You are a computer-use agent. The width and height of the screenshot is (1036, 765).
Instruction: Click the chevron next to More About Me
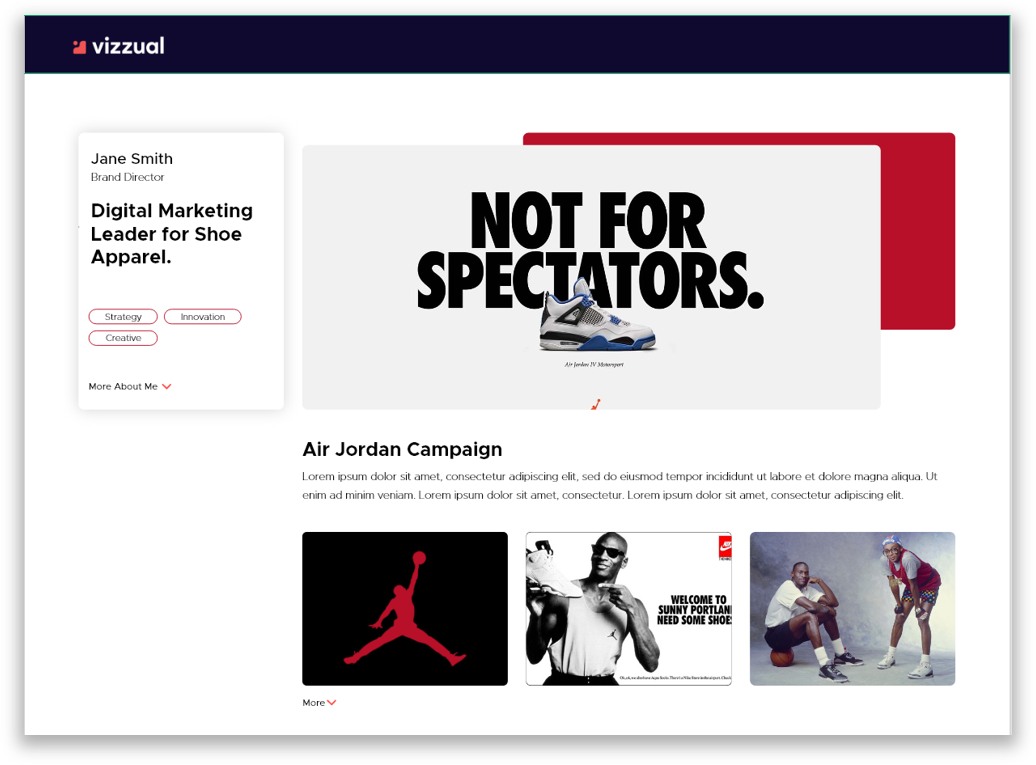[167, 386]
